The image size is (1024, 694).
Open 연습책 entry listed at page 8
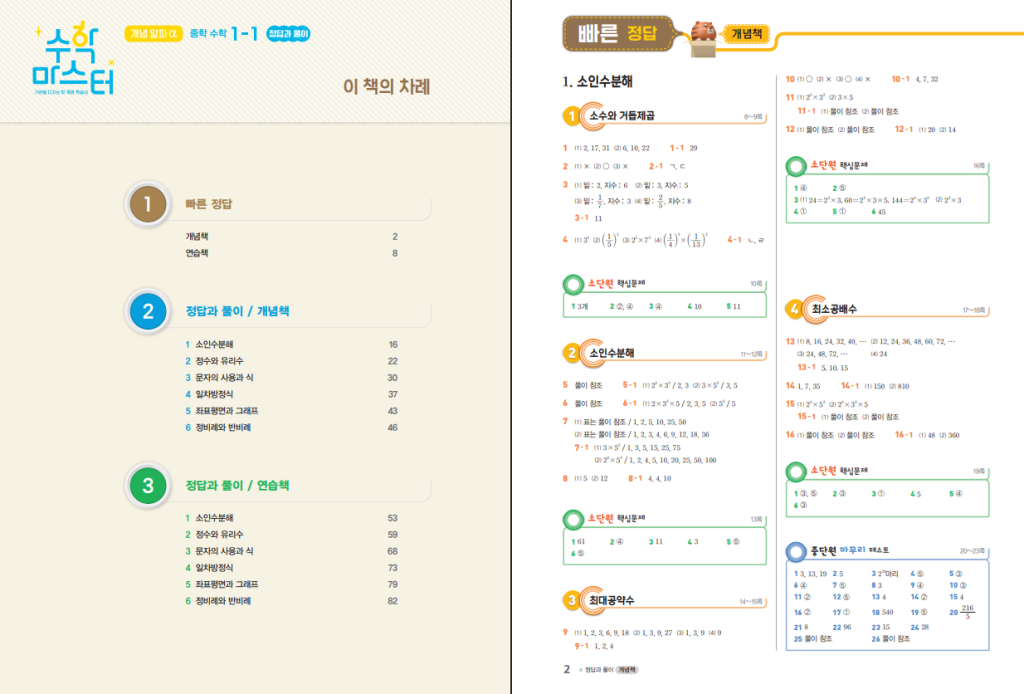(x=197, y=254)
